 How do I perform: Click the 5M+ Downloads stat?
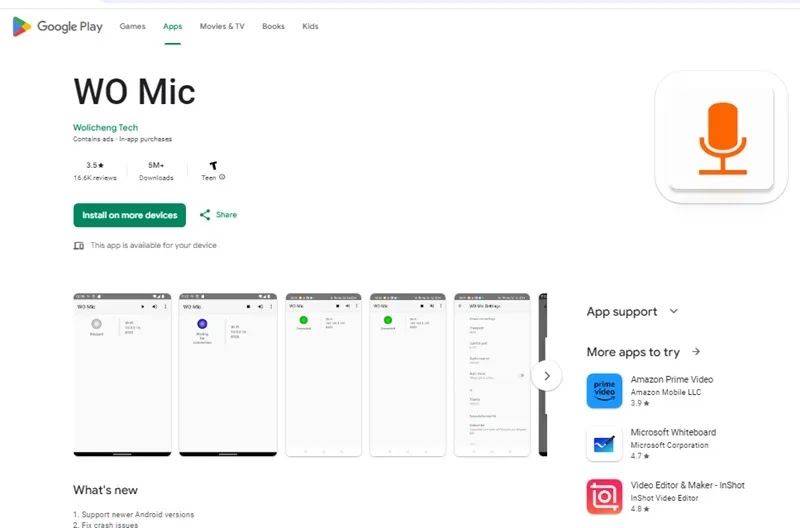[x=156, y=171]
